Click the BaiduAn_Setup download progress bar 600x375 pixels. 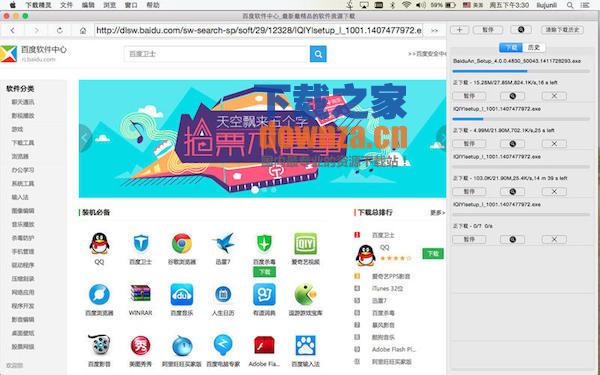[521, 71]
